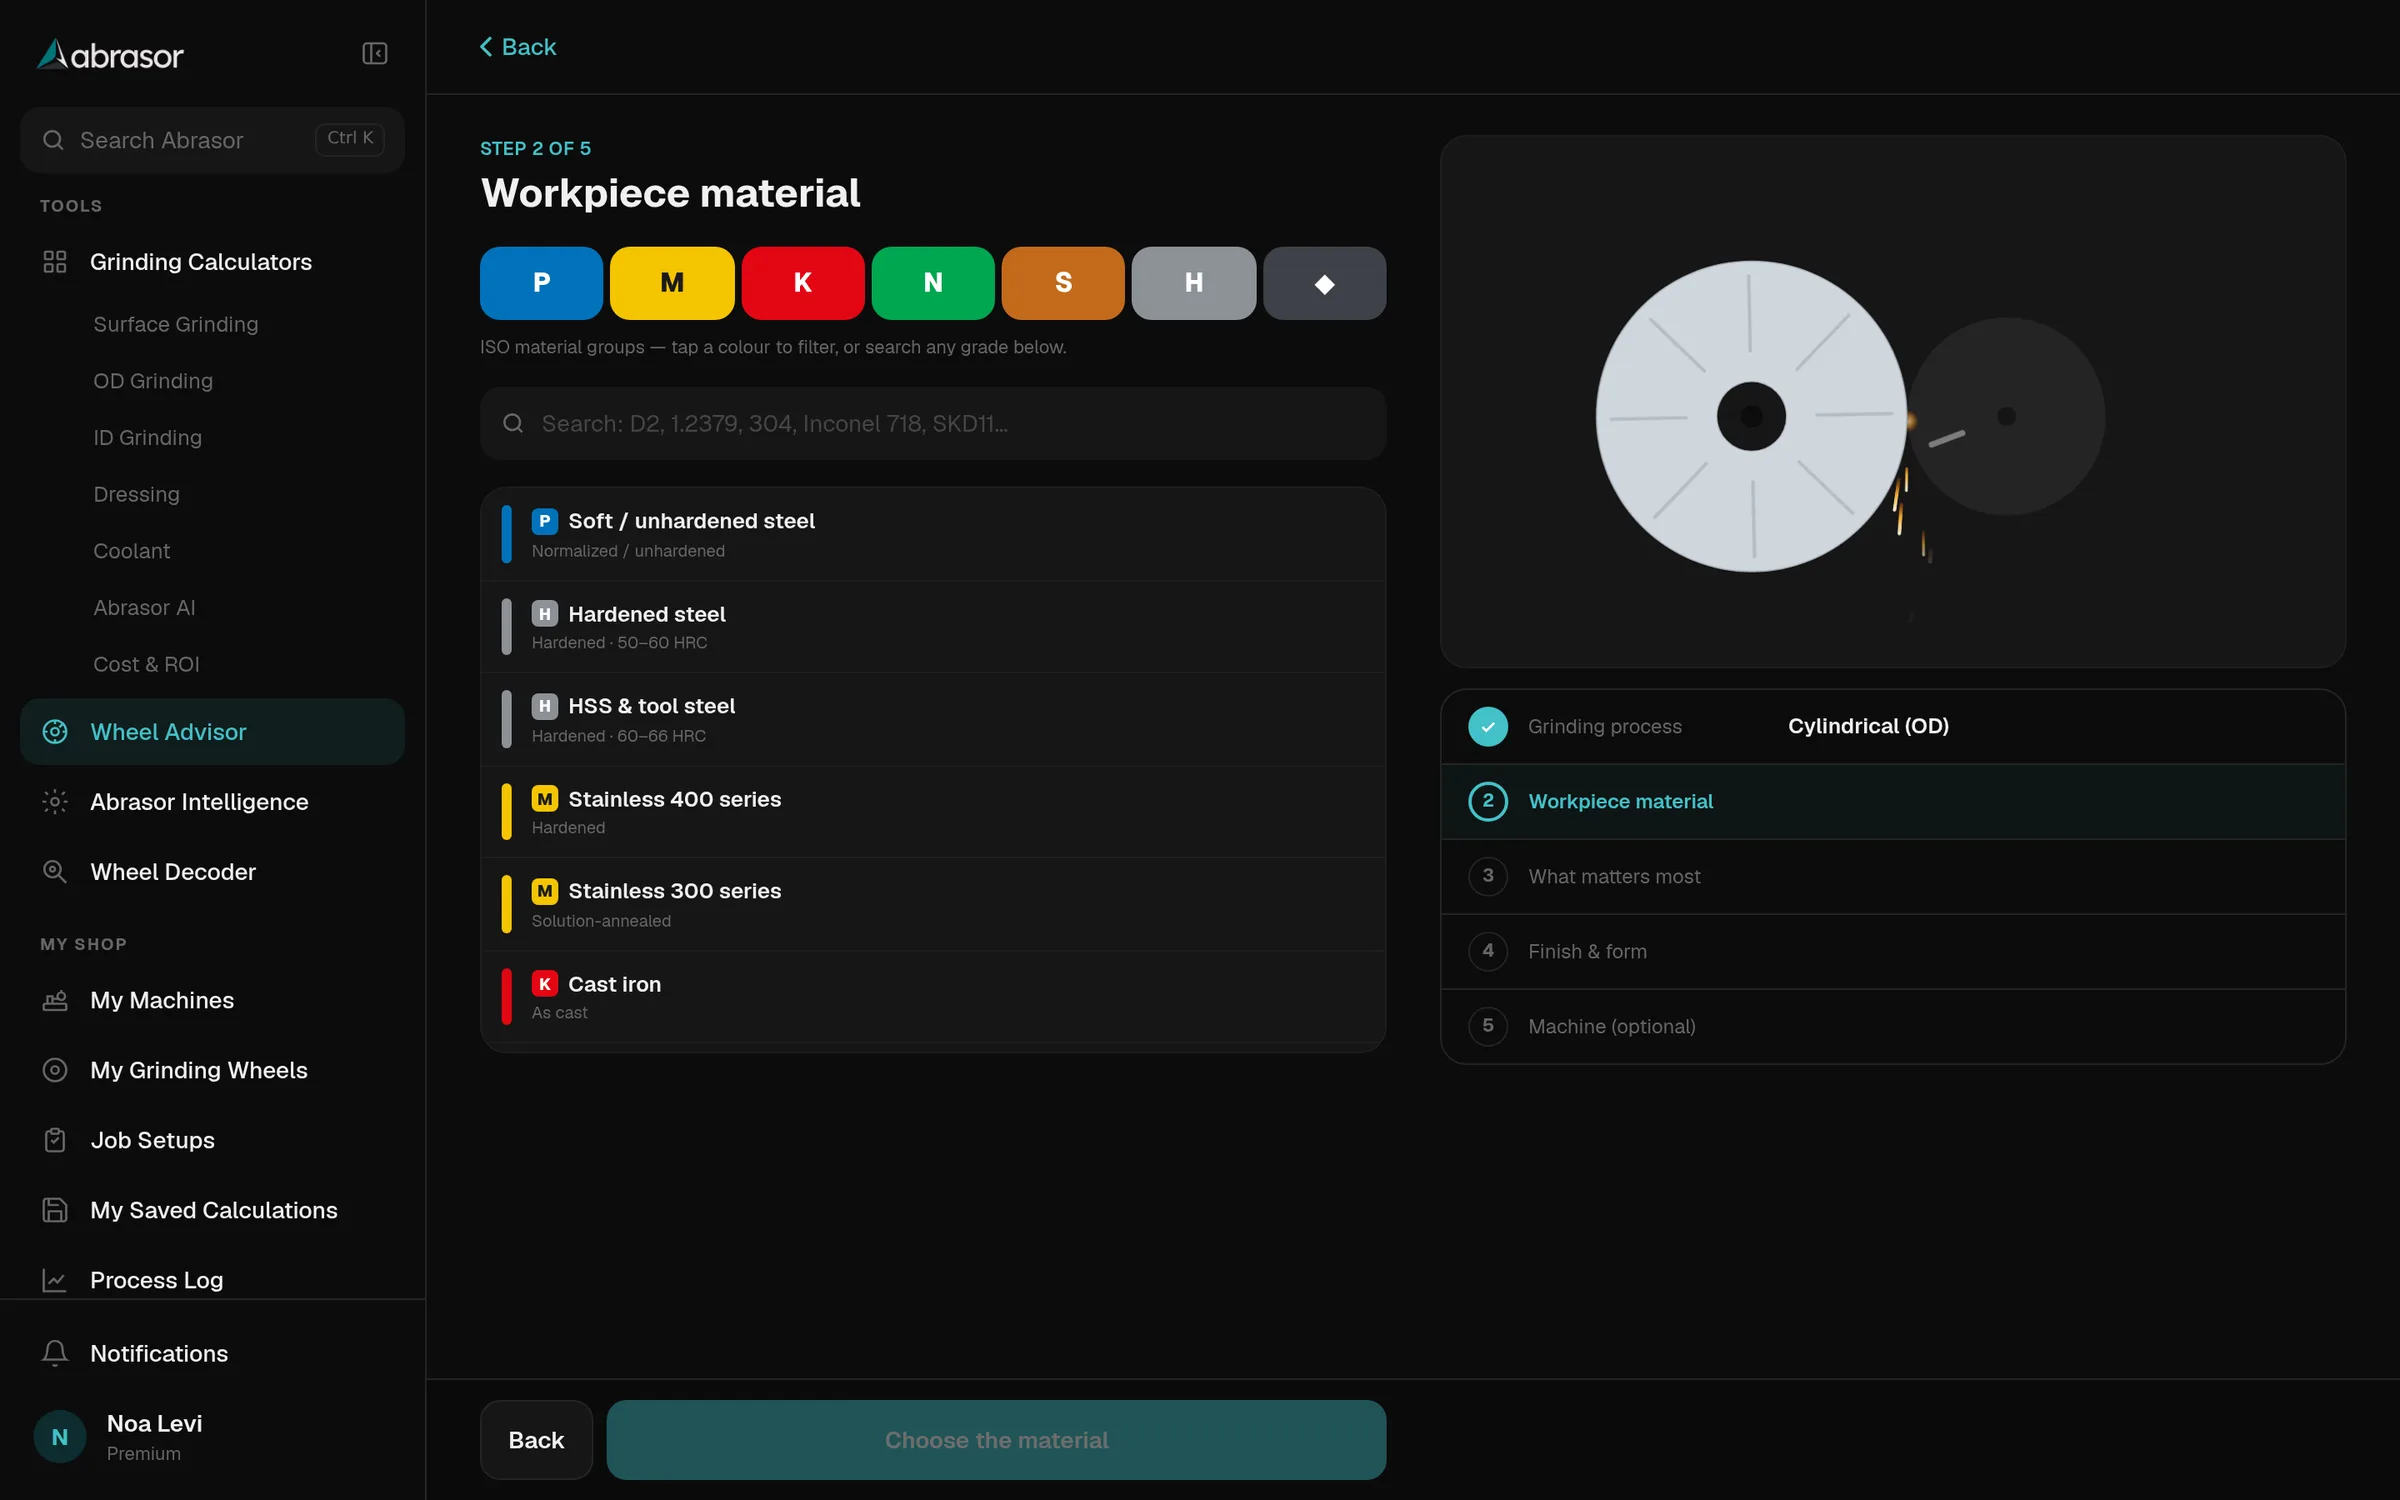The image size is (2400, 1500).
Task: Click the Wheel Advisor target icon
Action: 55,732
